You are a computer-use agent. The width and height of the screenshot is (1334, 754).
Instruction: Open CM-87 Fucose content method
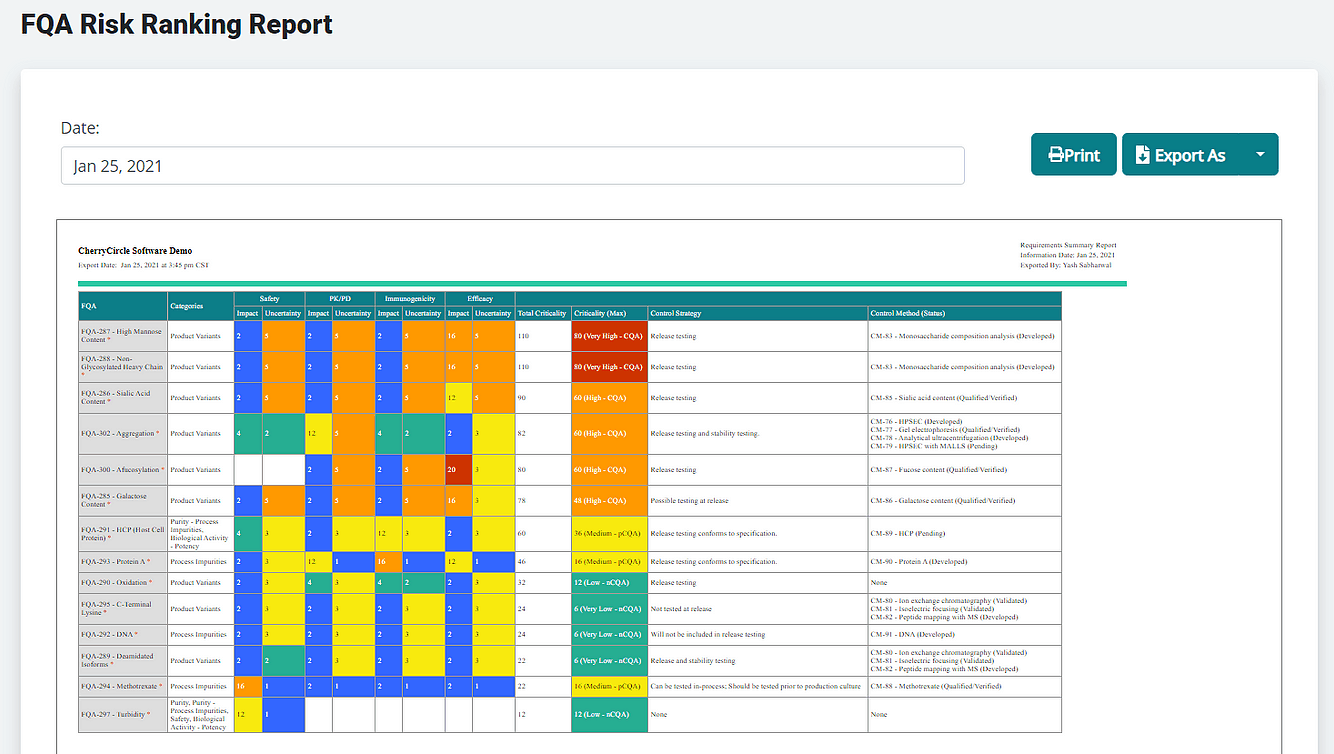pos(940,468)
